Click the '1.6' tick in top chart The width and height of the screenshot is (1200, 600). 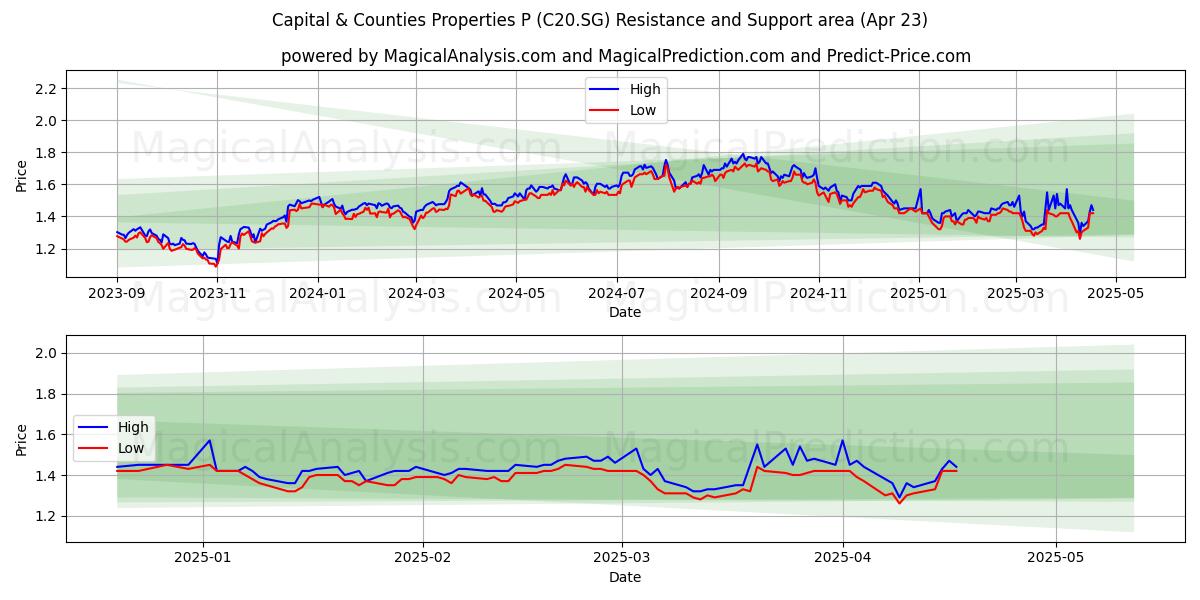click(47, 185)
